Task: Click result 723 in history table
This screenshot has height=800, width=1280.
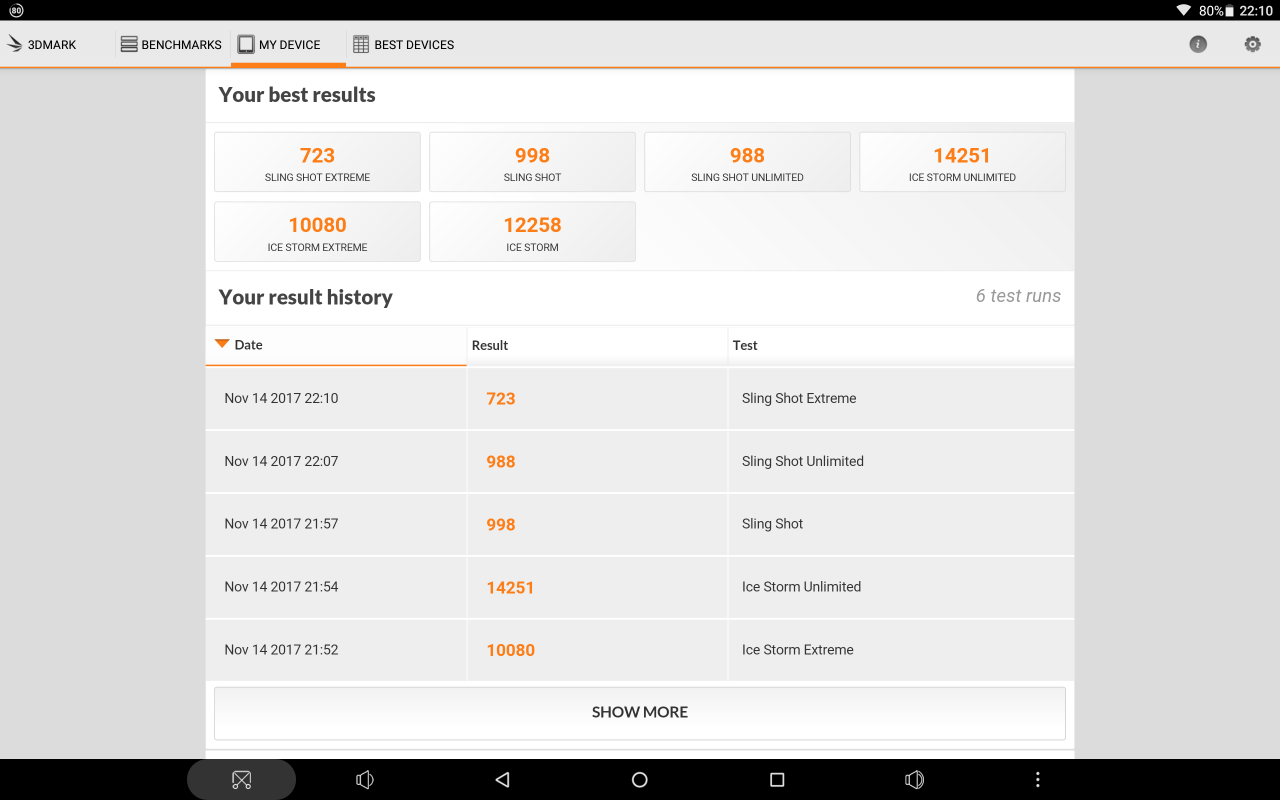Action: 501,399
